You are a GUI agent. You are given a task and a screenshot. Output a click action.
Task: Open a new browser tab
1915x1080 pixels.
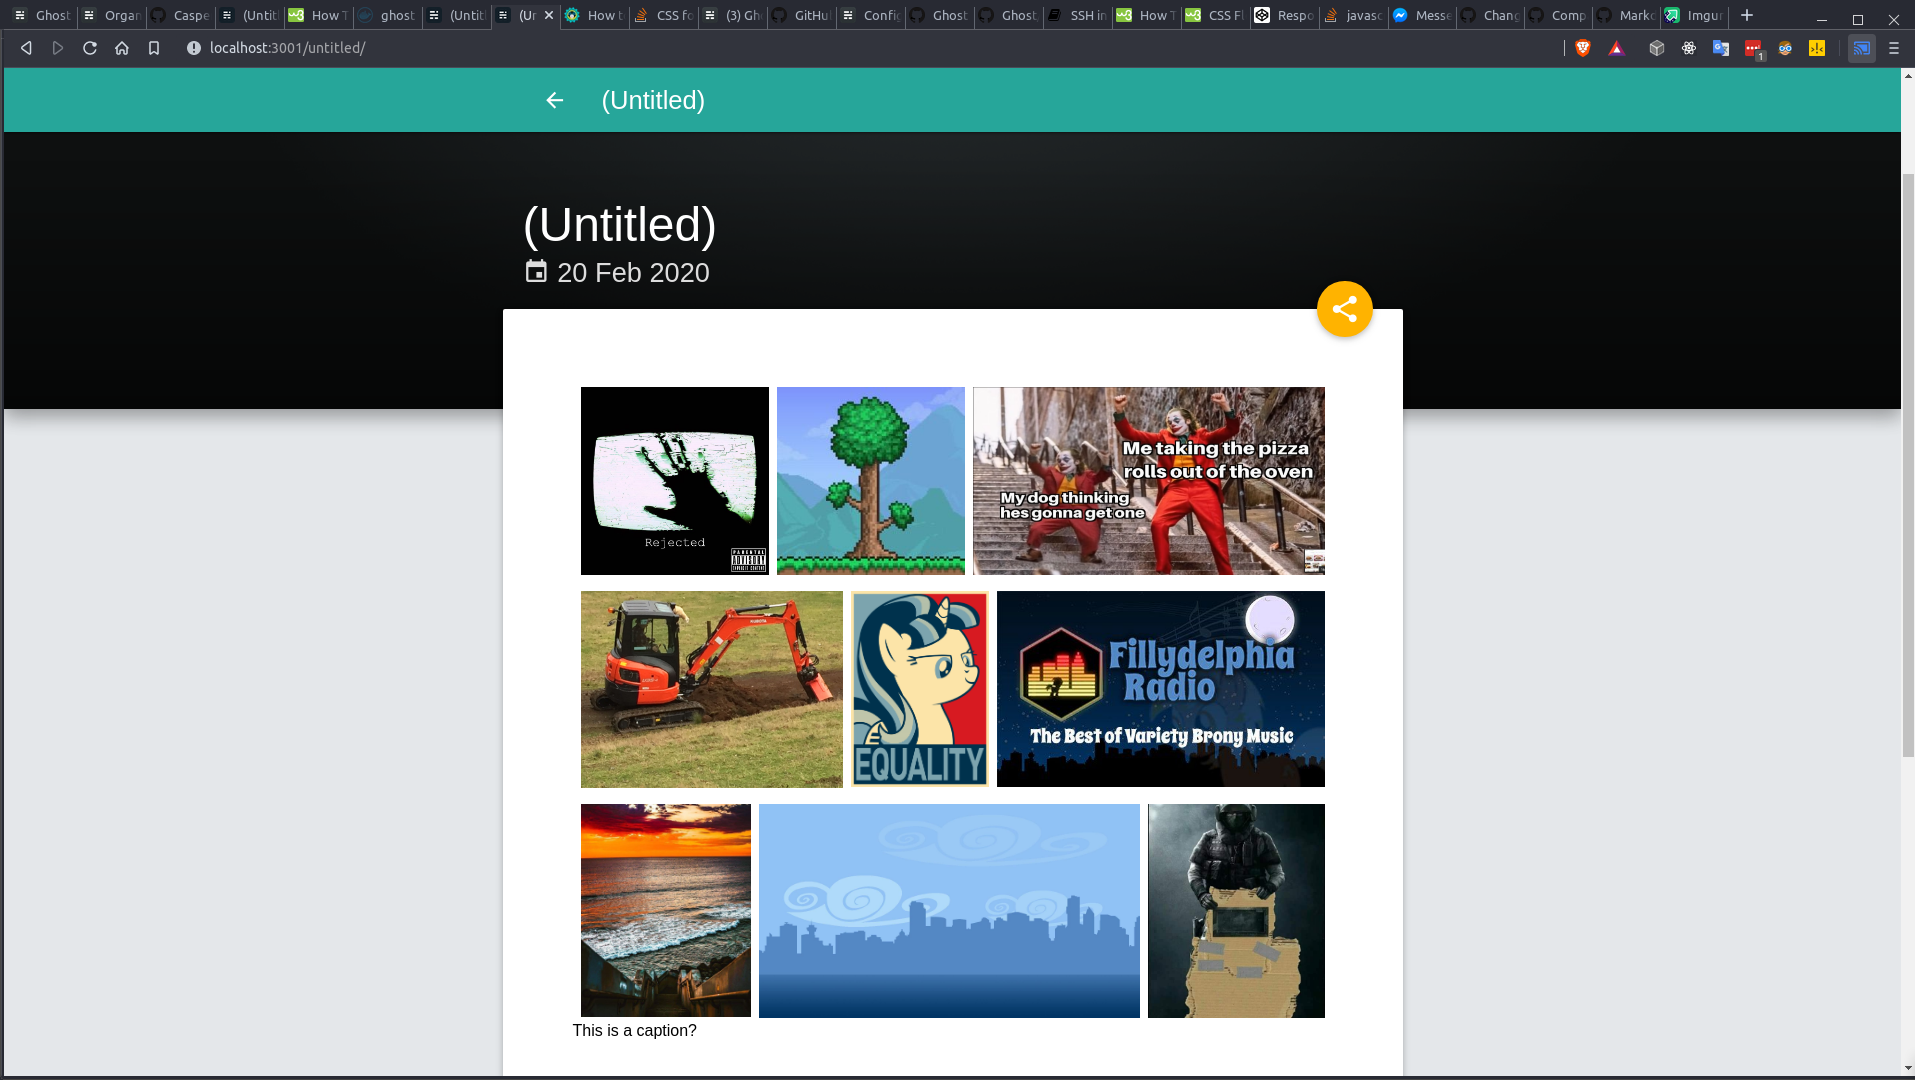[x=1747, y=15]
